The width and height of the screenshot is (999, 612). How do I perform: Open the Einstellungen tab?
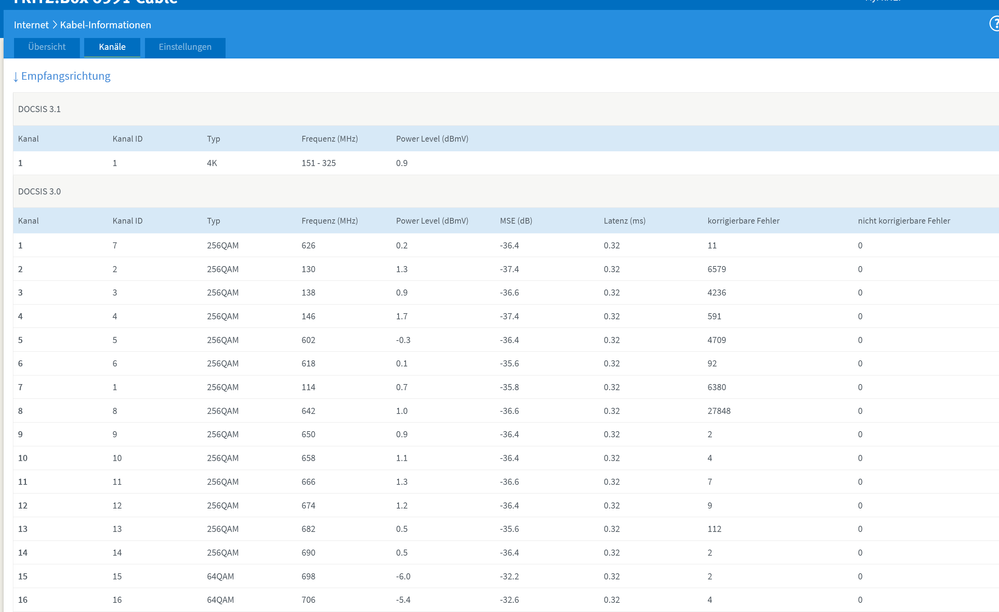click(185, 47)
